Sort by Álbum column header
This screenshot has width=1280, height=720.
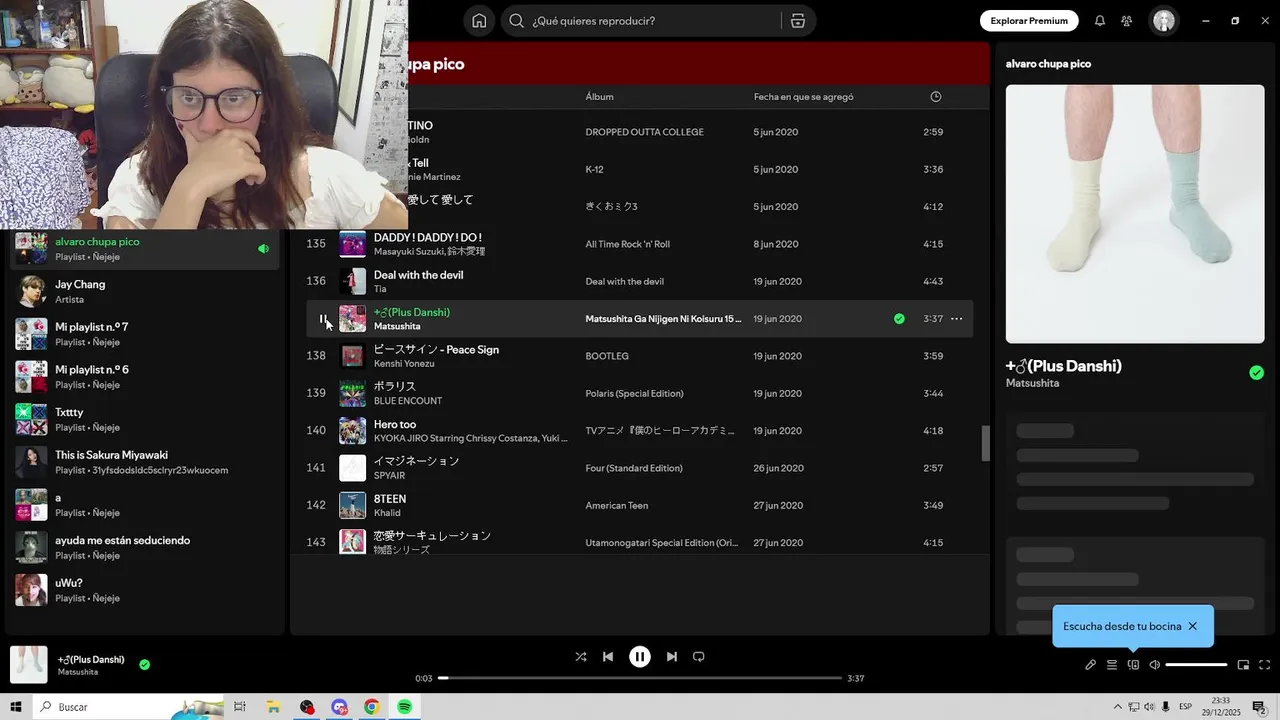(x=599, y=97)
